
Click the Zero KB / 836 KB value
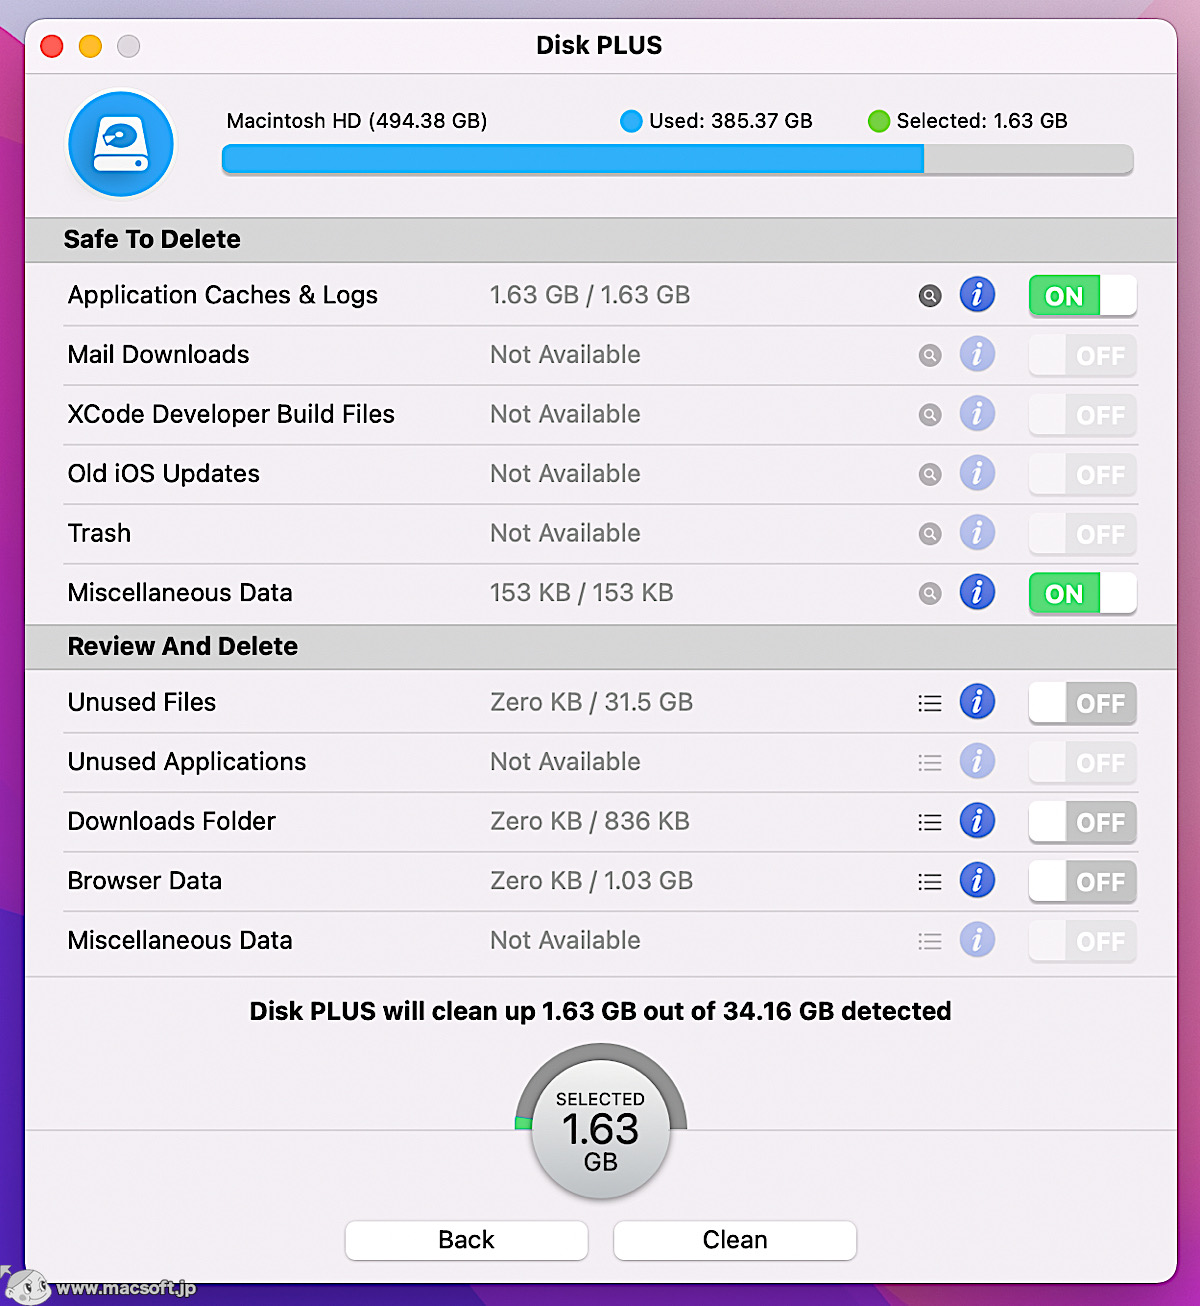point(590,821)
